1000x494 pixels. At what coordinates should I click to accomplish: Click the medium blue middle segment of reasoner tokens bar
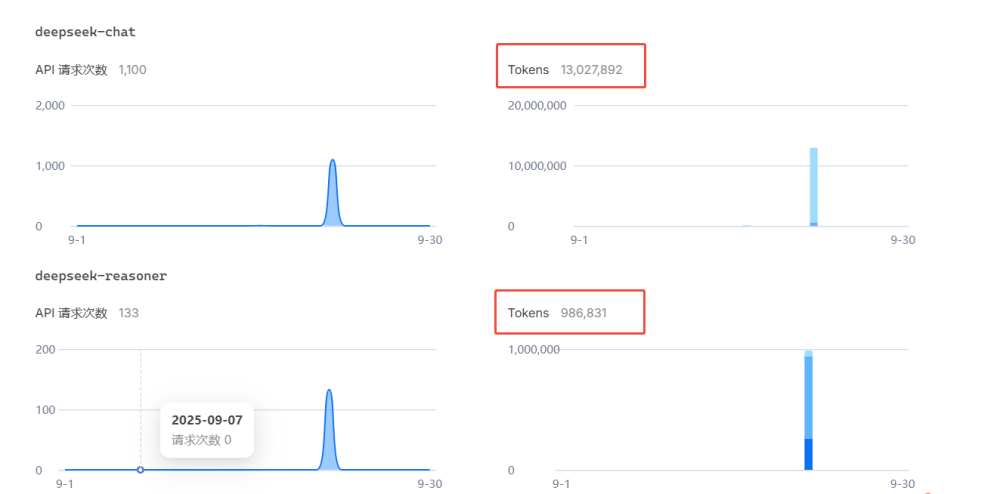pos(808,398)
